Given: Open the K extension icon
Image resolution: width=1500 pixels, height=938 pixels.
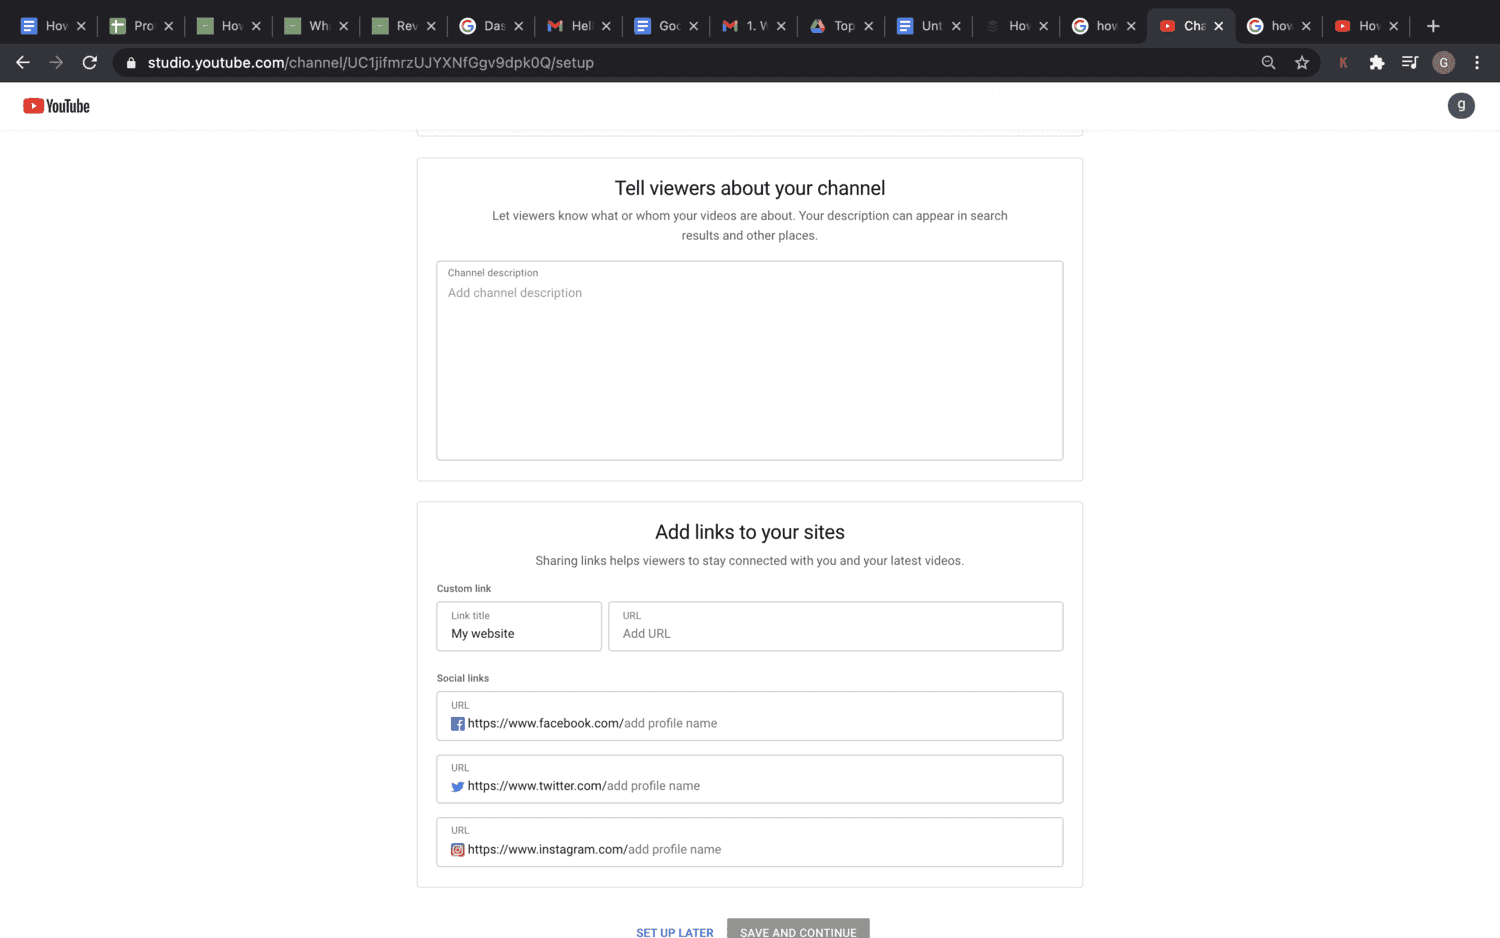Looking at the screenshot, I should [x=1343, y=63].
